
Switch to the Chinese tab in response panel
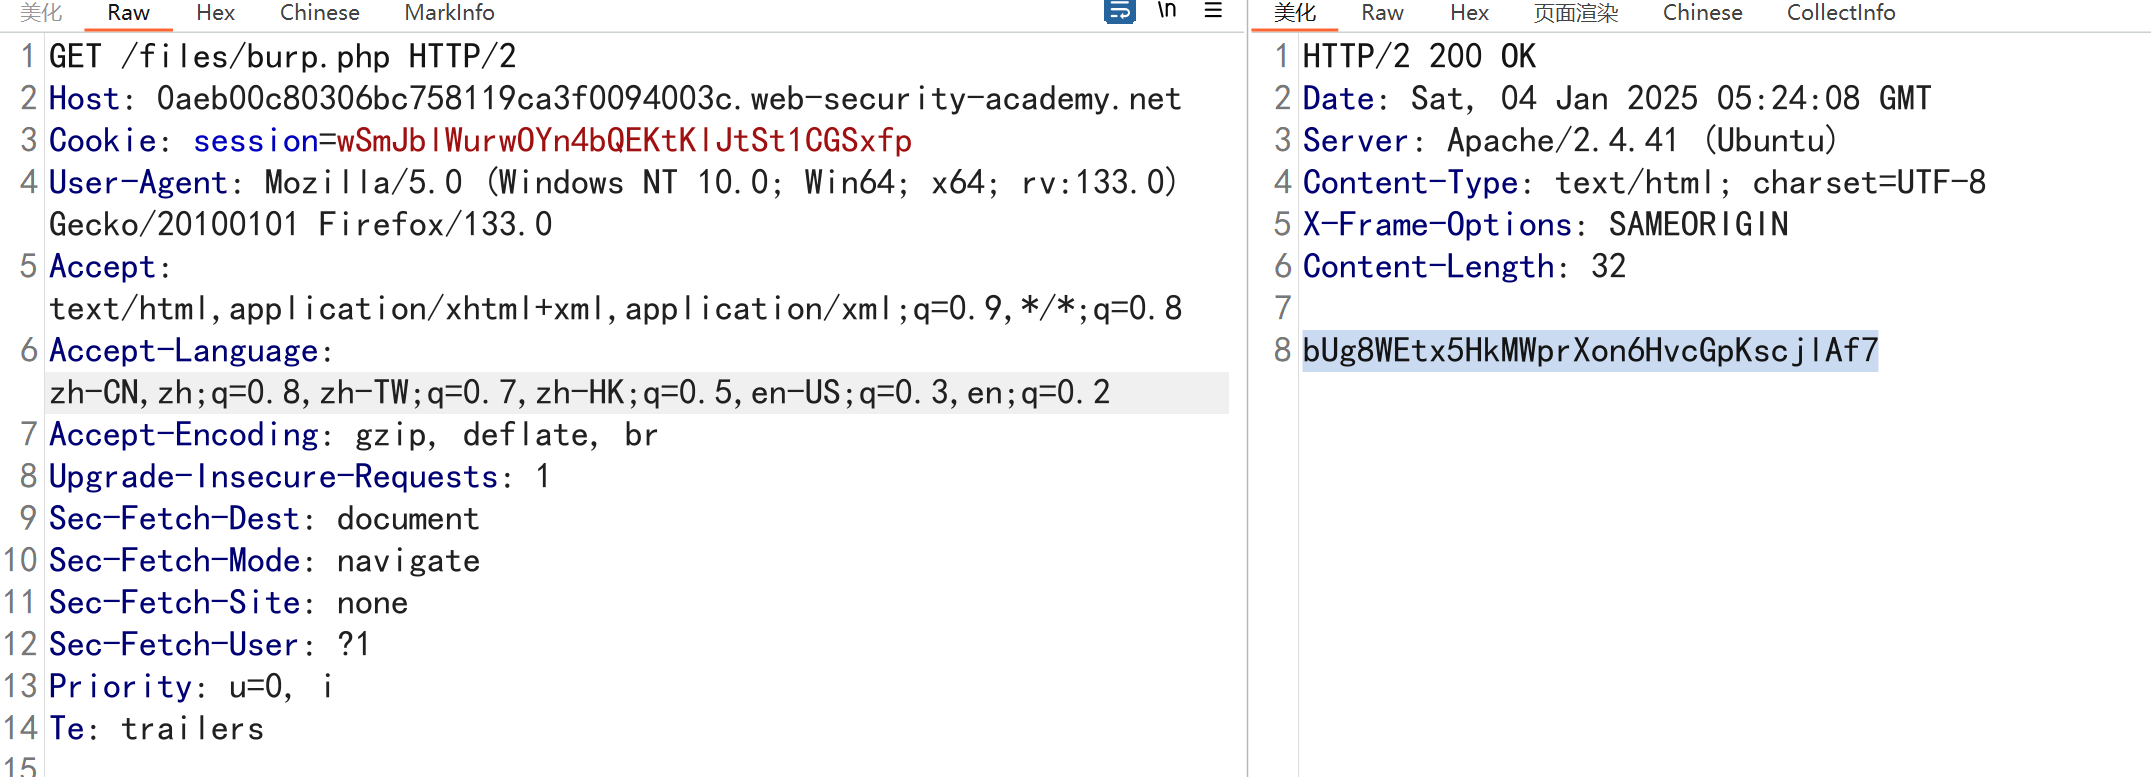click(x=1702, y=13)
